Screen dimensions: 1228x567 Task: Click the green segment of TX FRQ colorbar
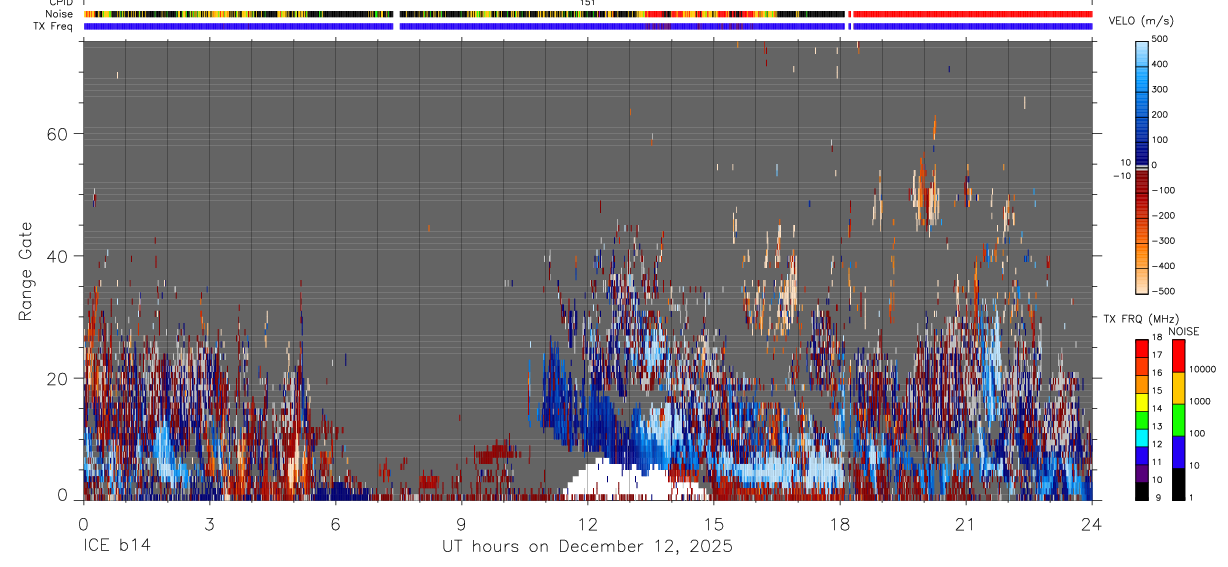[1141, 420]
